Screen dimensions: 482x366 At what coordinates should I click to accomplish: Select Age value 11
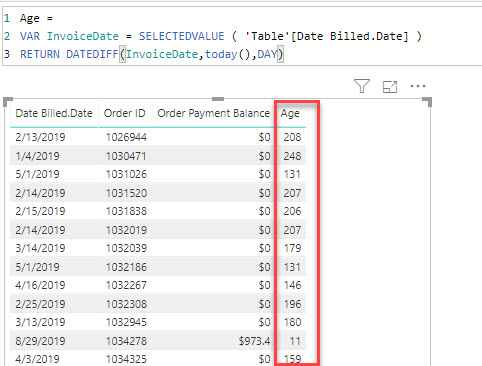pyautogui.click(x=295, y=341)
